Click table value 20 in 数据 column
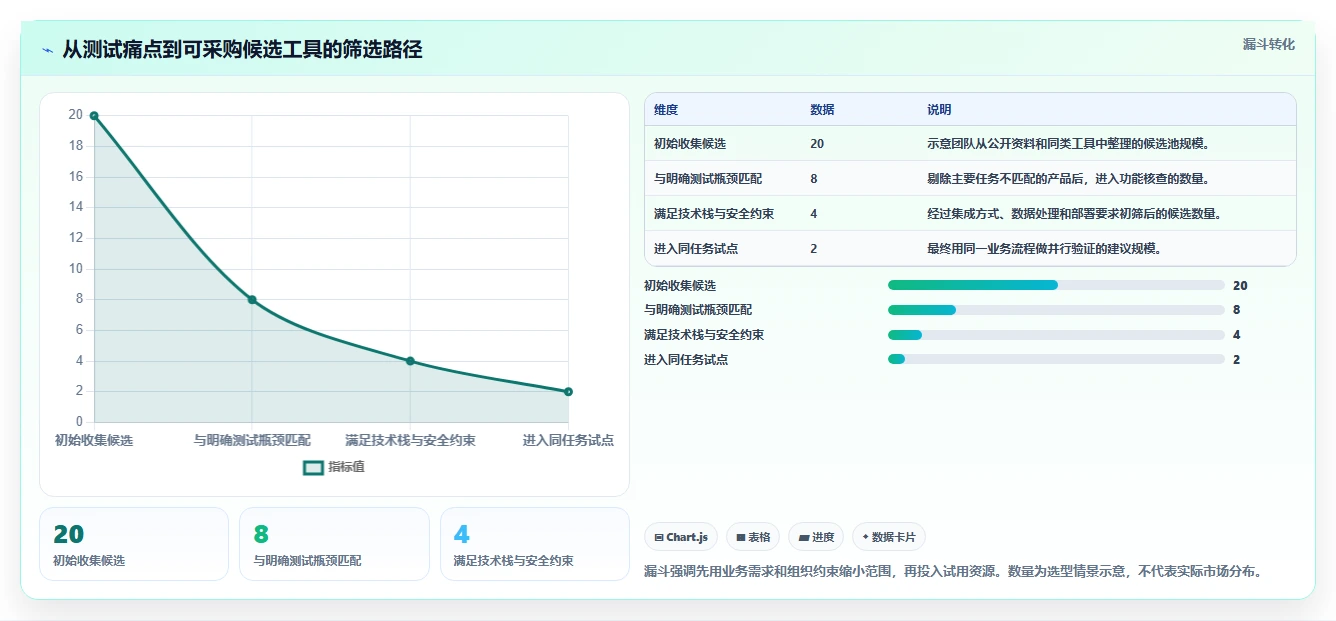 (817, 144)
